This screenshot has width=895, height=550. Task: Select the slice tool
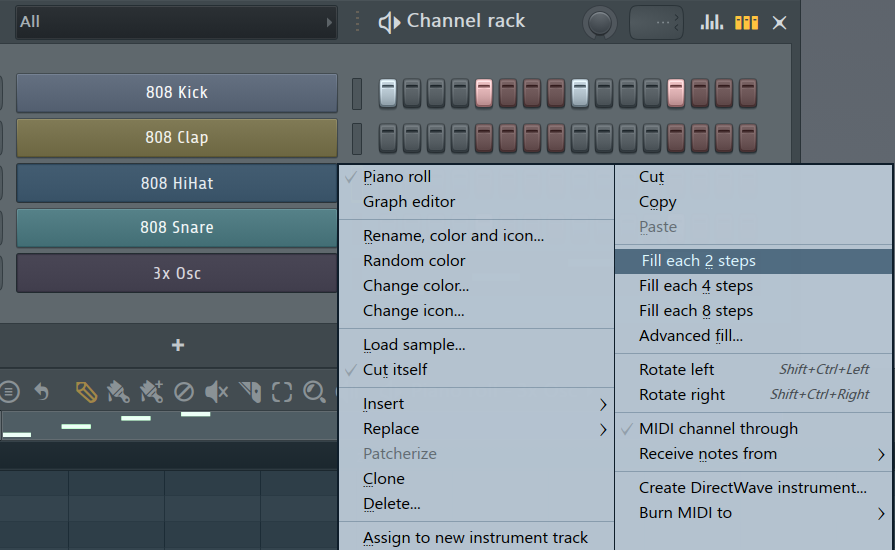(250, 391)
